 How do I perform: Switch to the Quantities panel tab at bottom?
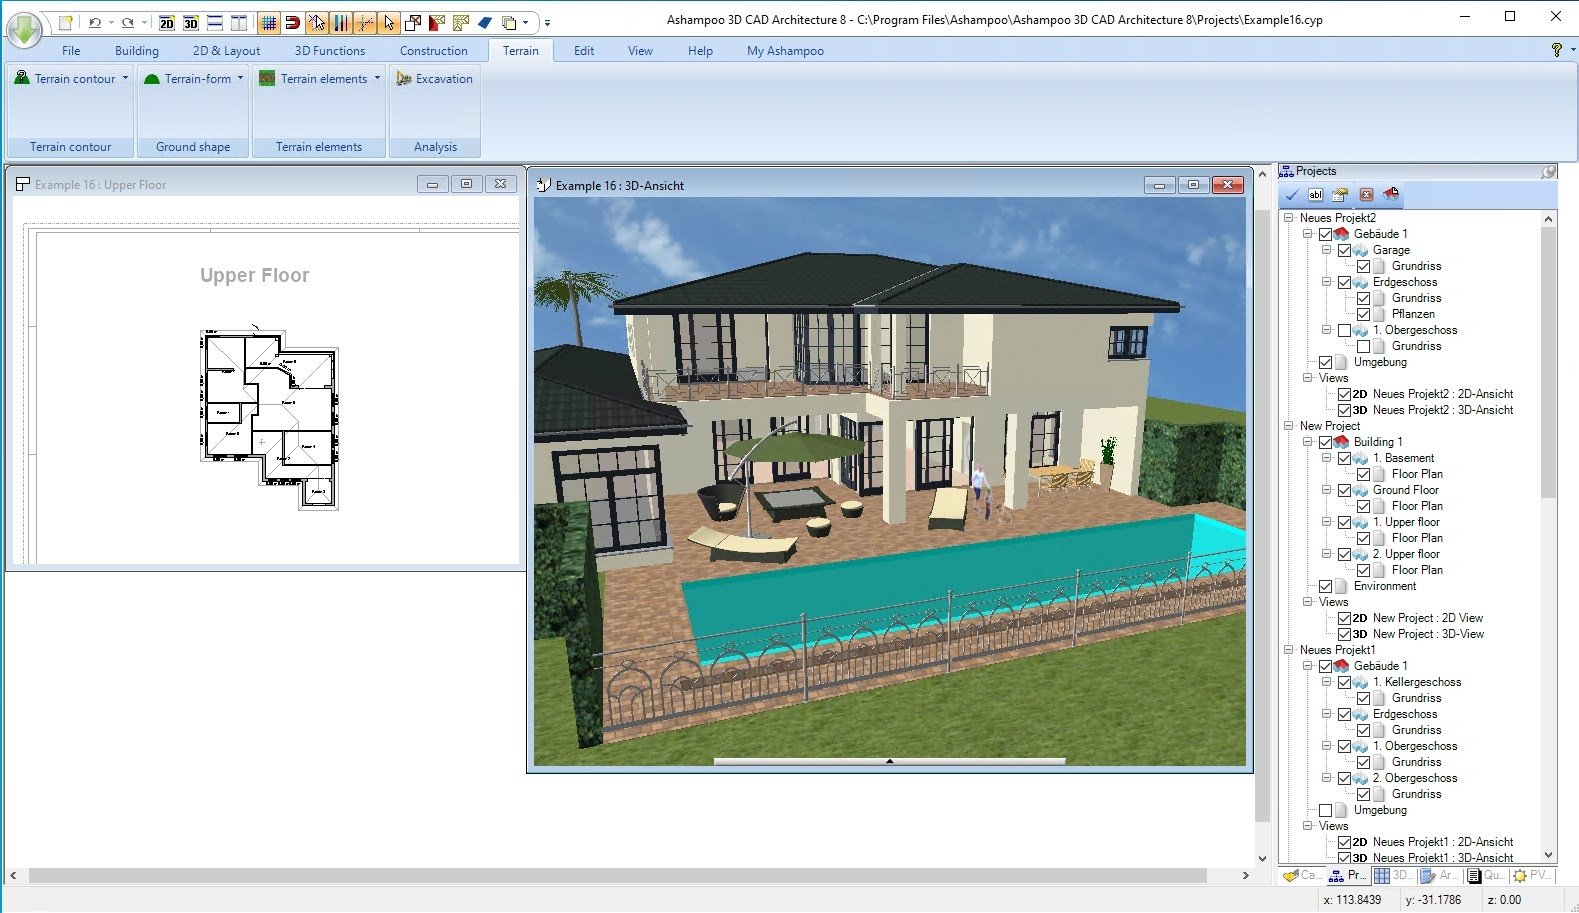[1486, 875]
